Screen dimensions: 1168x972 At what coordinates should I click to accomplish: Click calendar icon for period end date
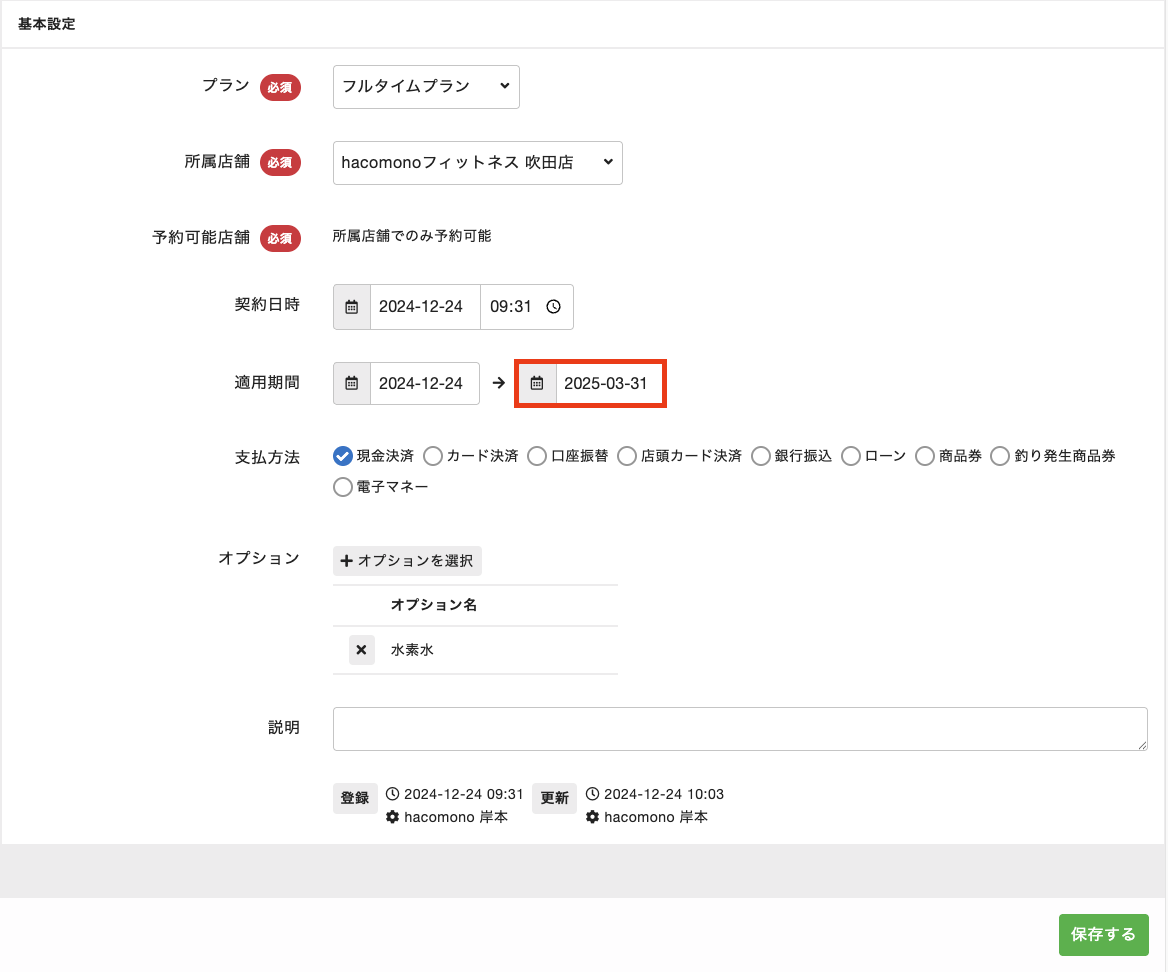(537, 383)
